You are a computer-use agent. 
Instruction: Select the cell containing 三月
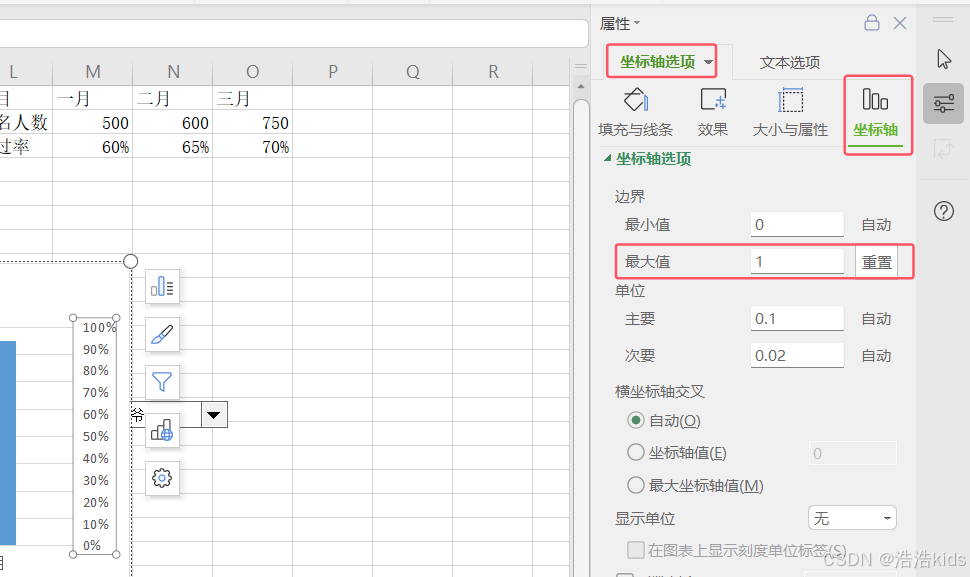252,98
